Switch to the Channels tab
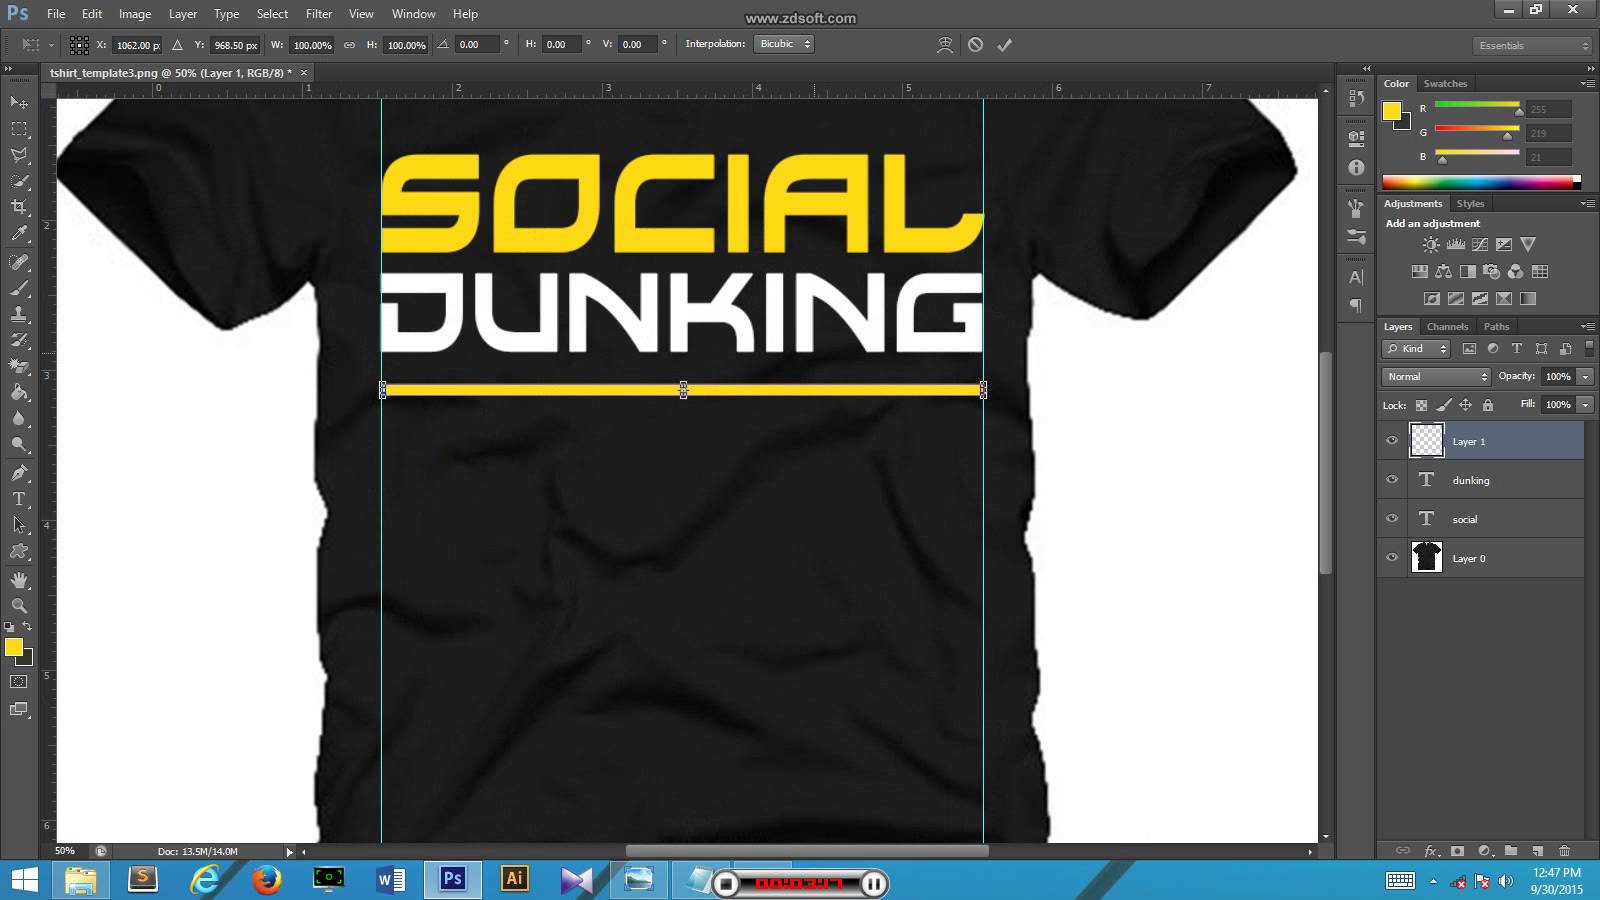Image resolution: width=1600 pixels, height=900 pixels. click(x=1447, y=327)
